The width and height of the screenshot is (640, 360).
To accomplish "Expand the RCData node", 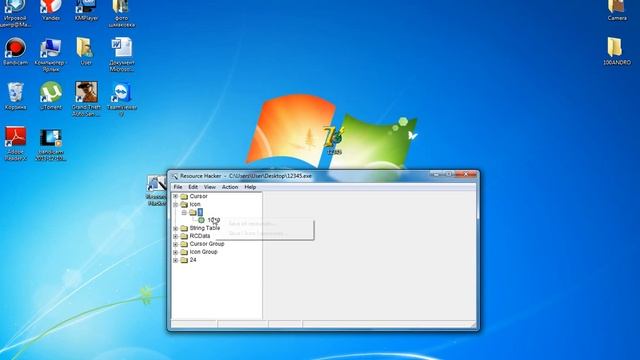I will (x=176, y=236).
